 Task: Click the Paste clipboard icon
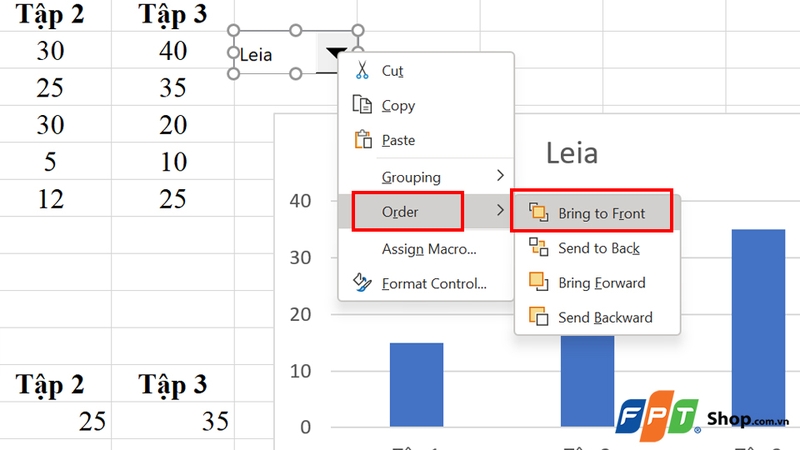click(x=363, y=139)
